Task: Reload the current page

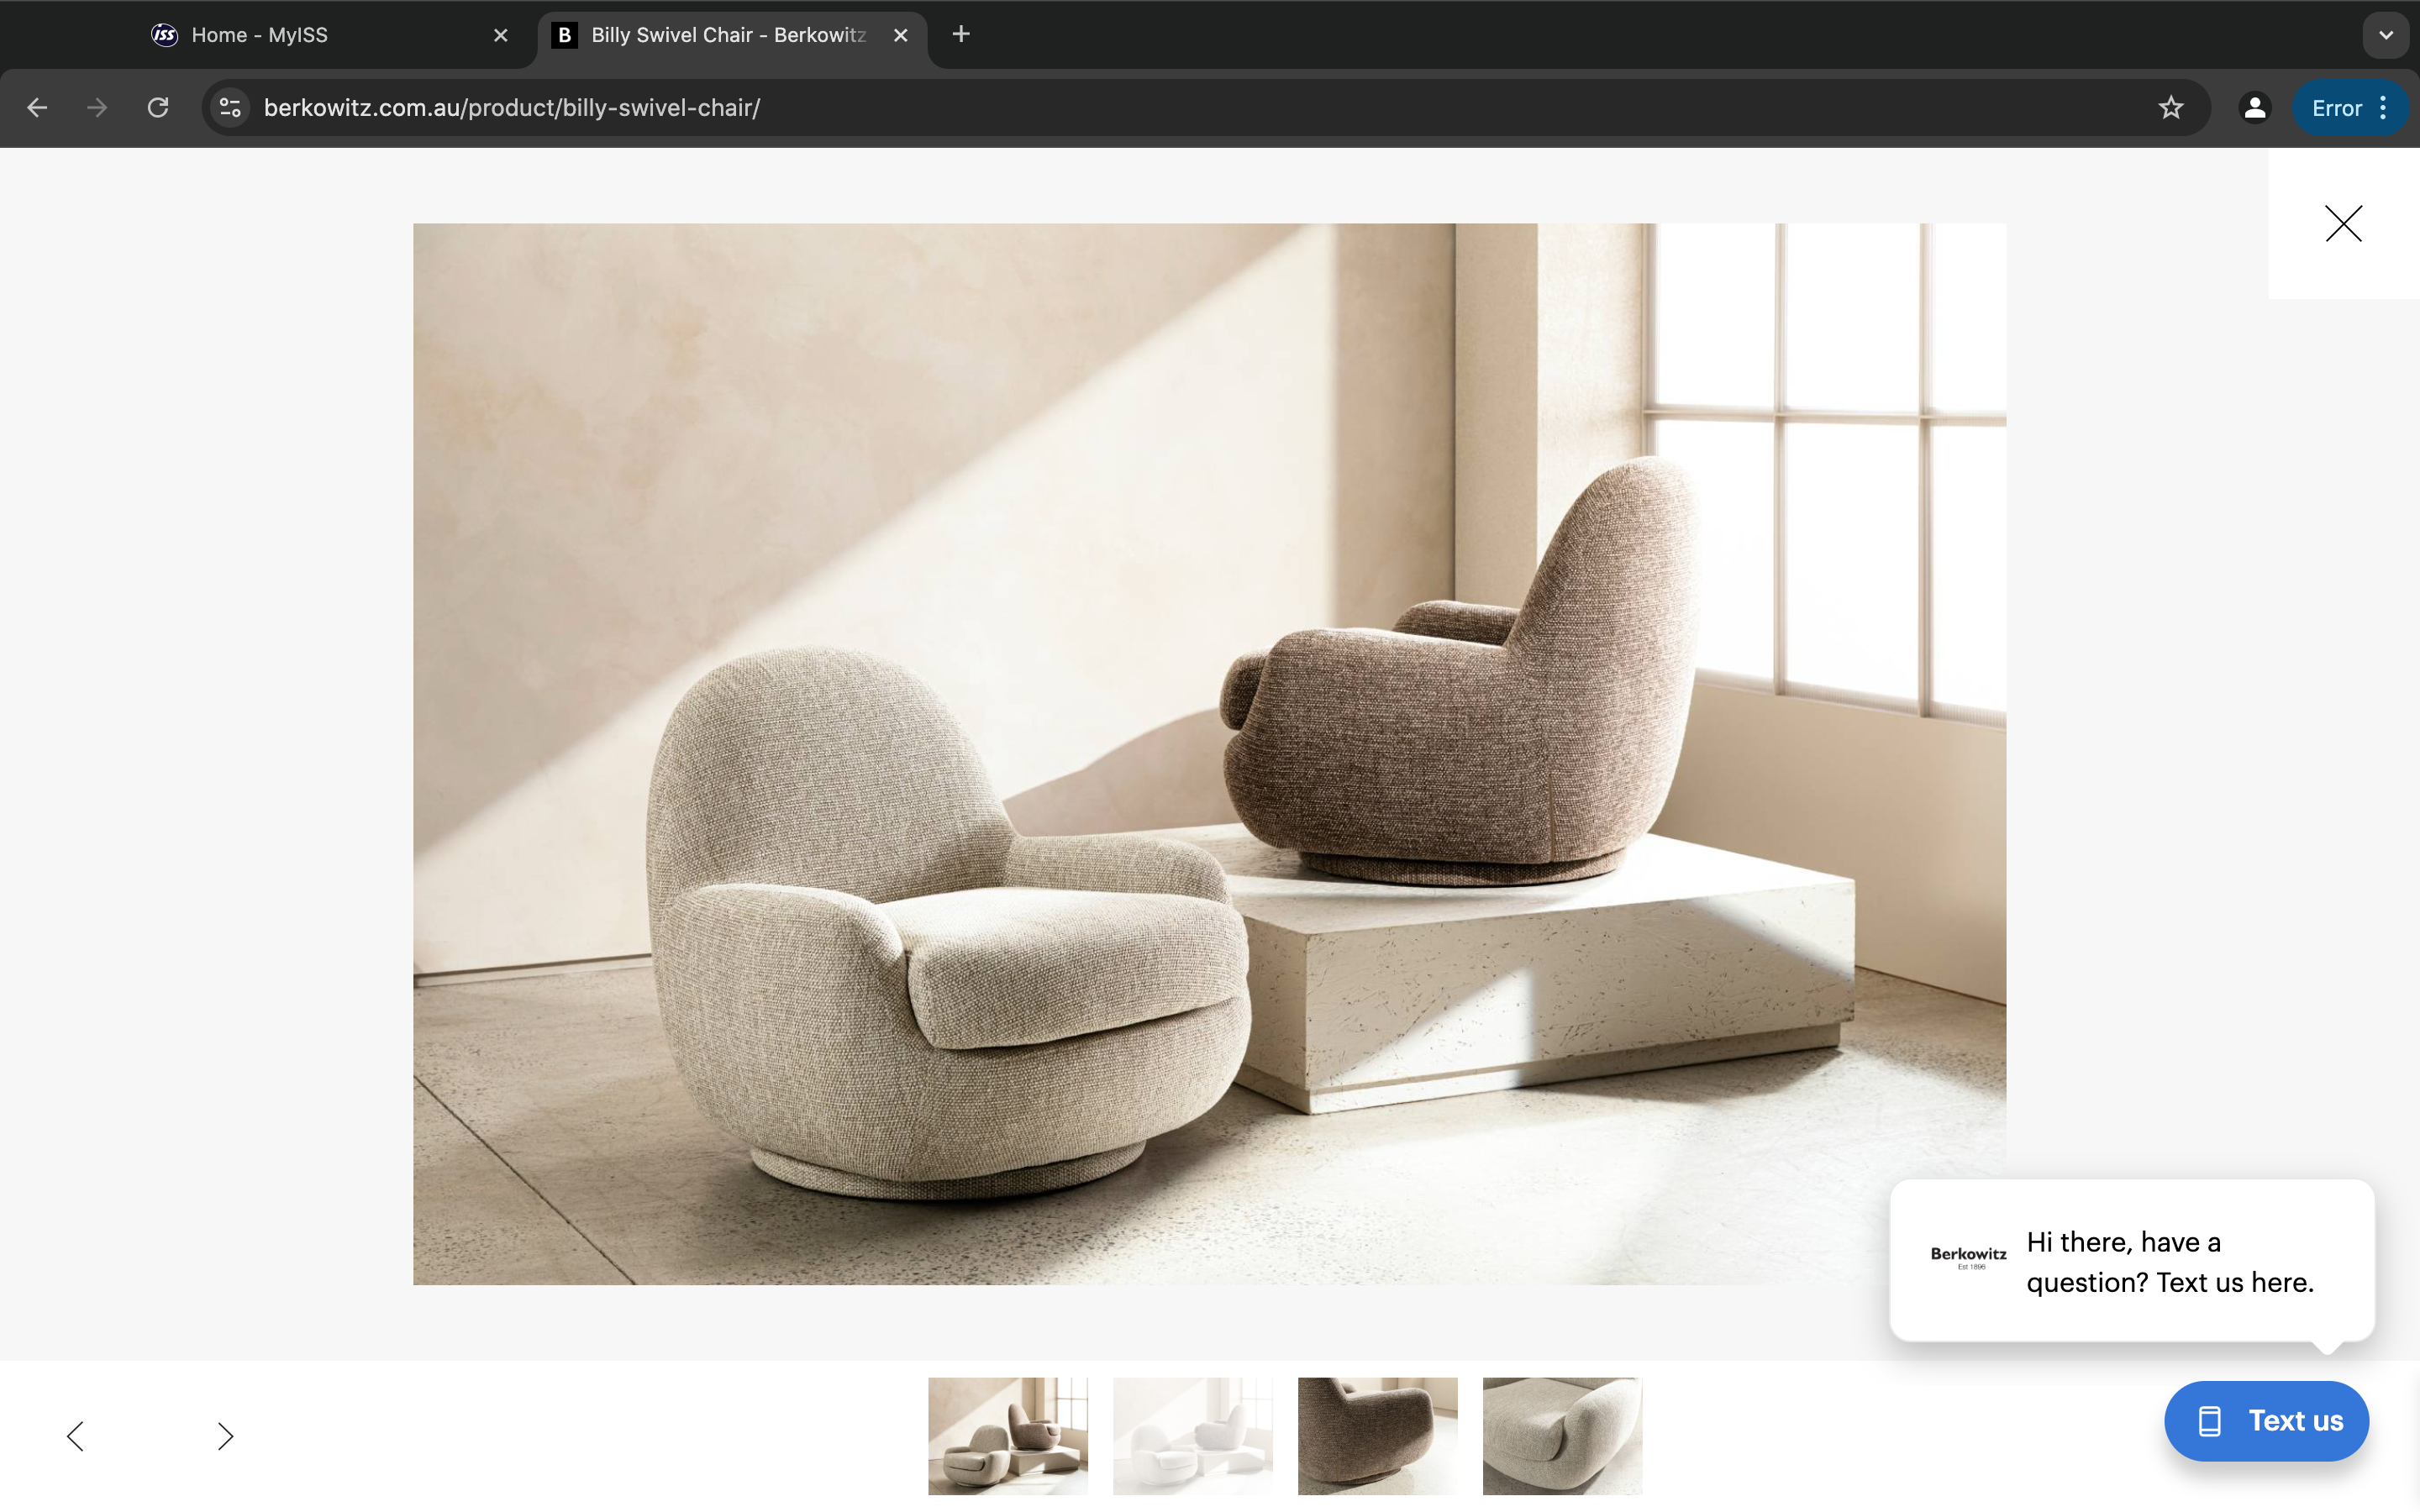Action: click(x=158, y=108)
